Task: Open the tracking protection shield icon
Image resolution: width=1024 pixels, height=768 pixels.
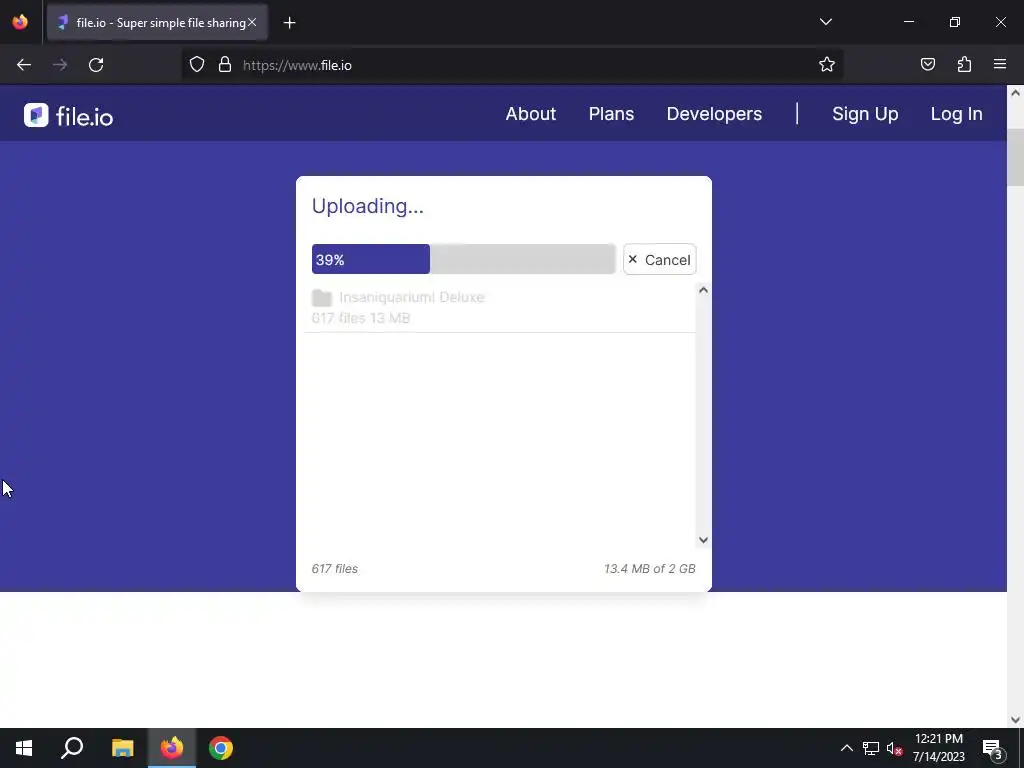Action: [x=197, y=65]
